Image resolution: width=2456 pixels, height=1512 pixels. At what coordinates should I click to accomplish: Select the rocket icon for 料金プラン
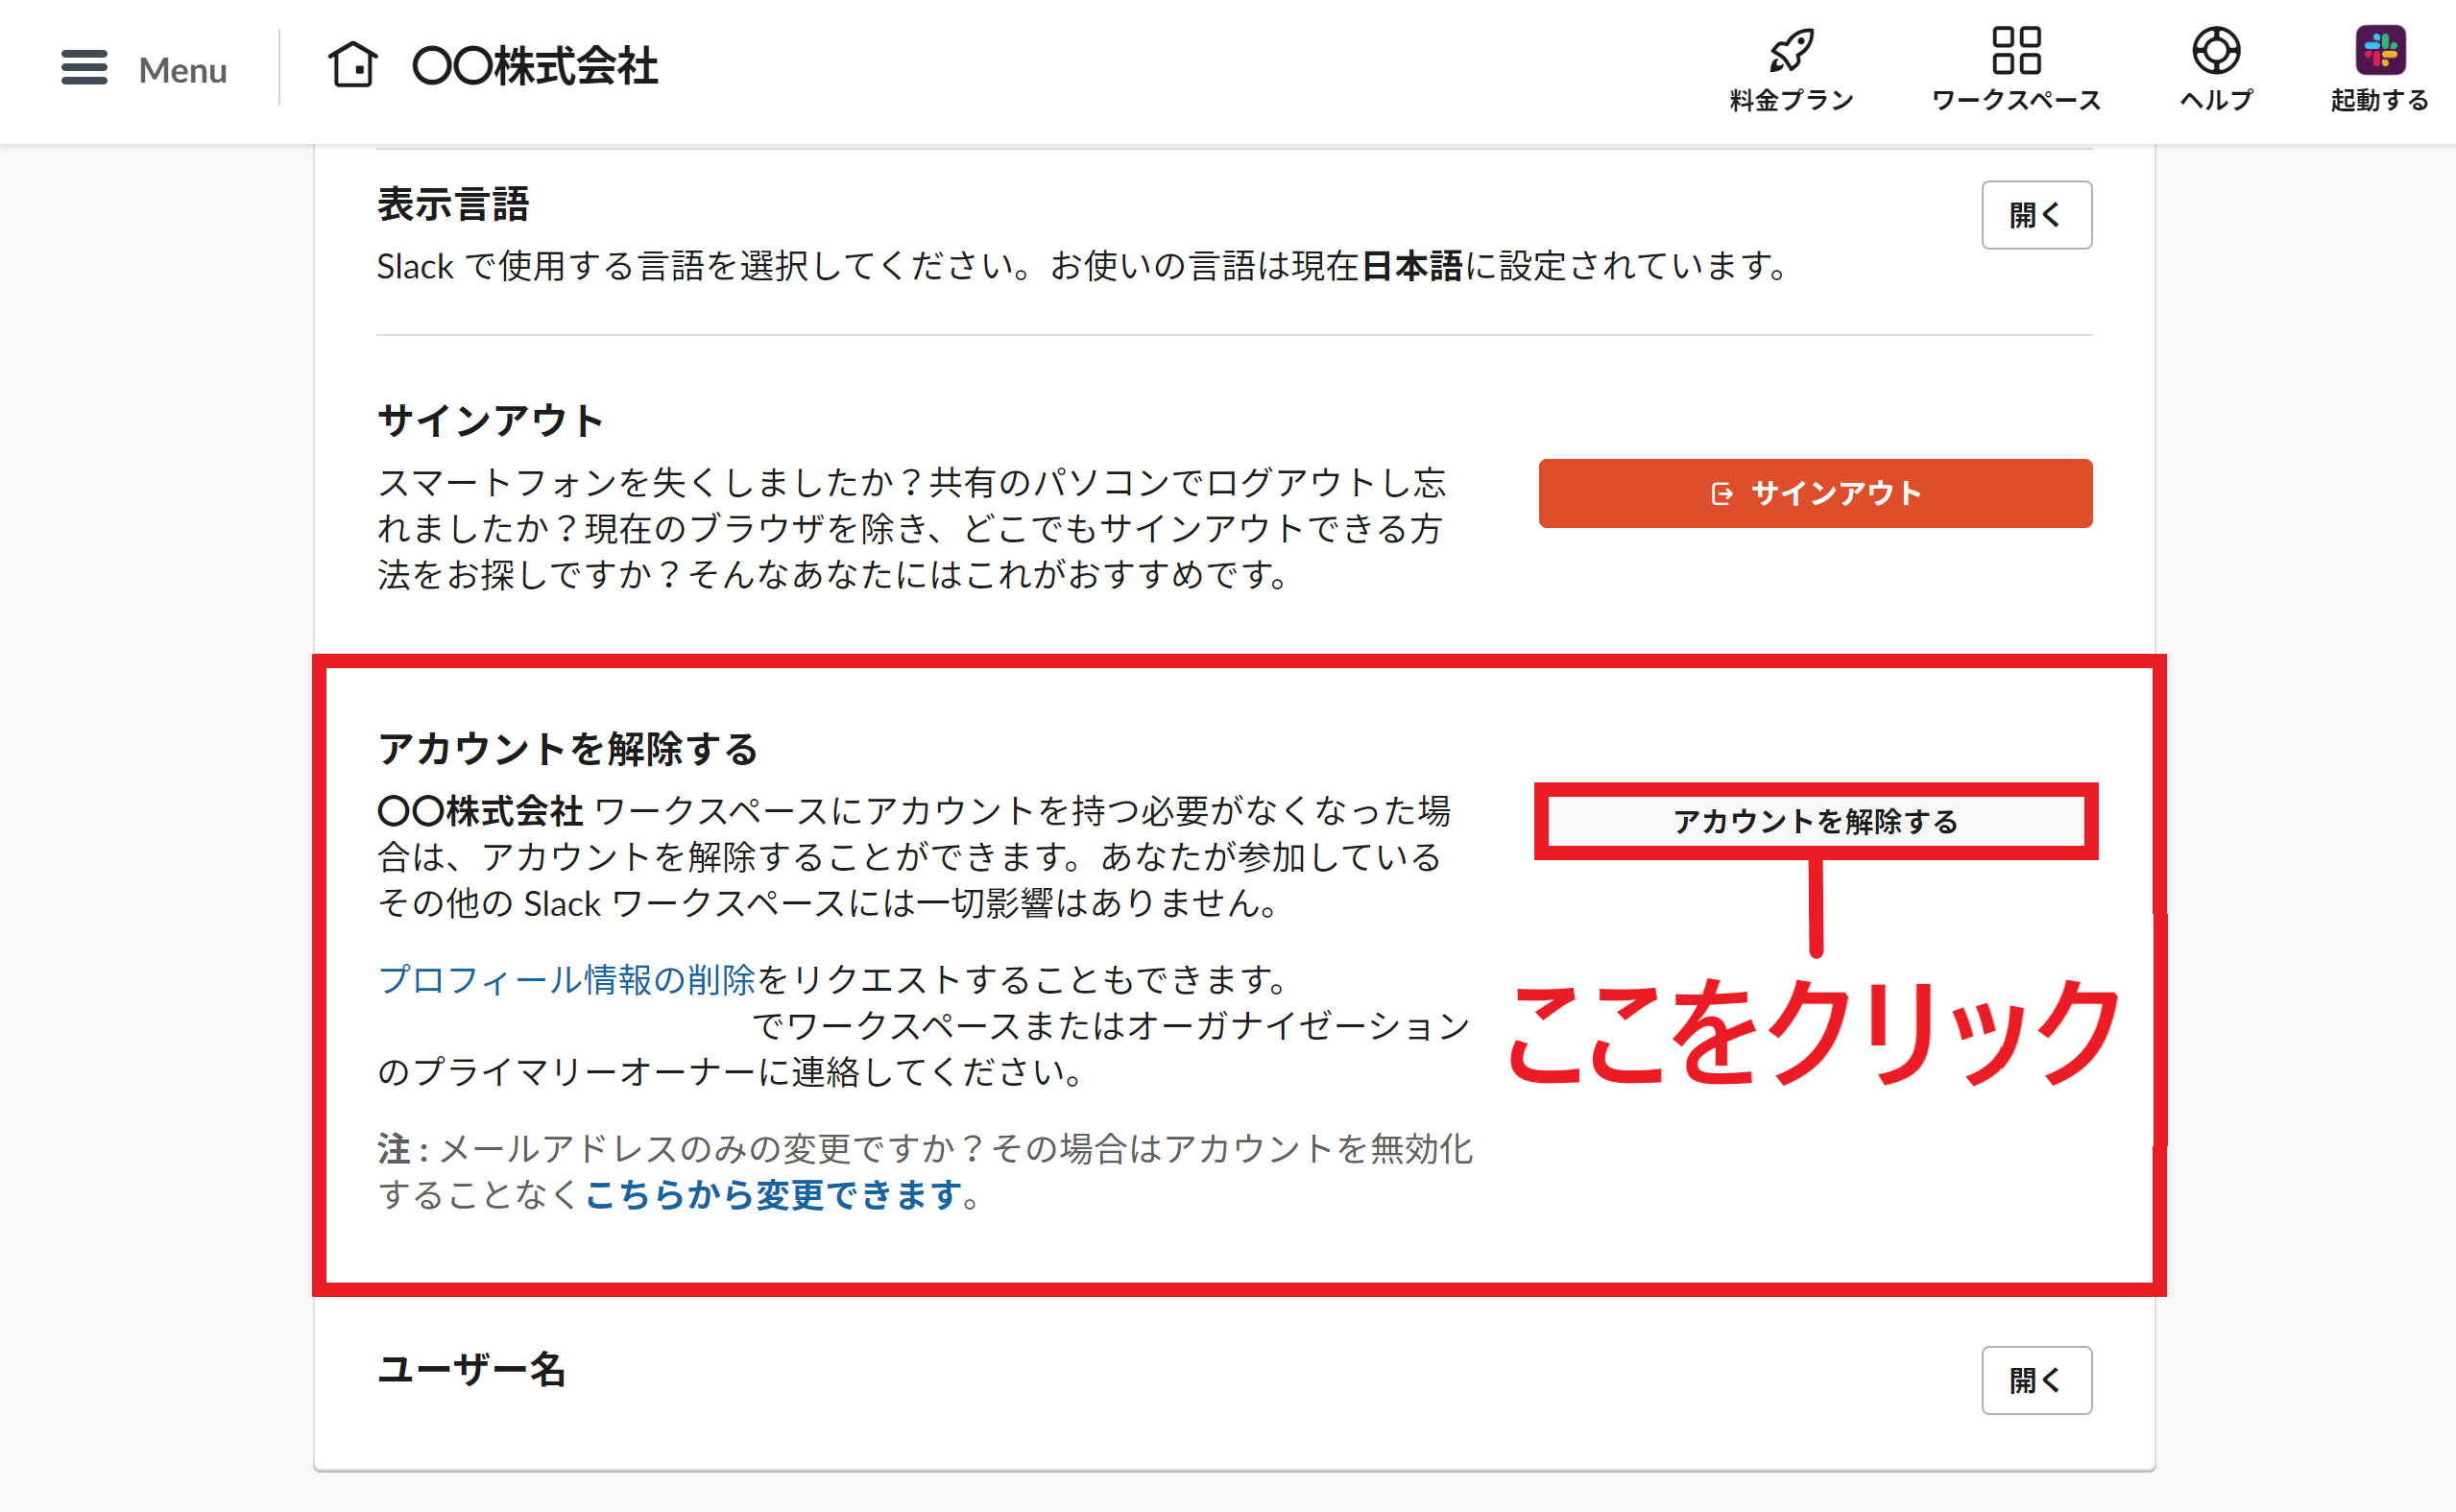coord(1789,48)
